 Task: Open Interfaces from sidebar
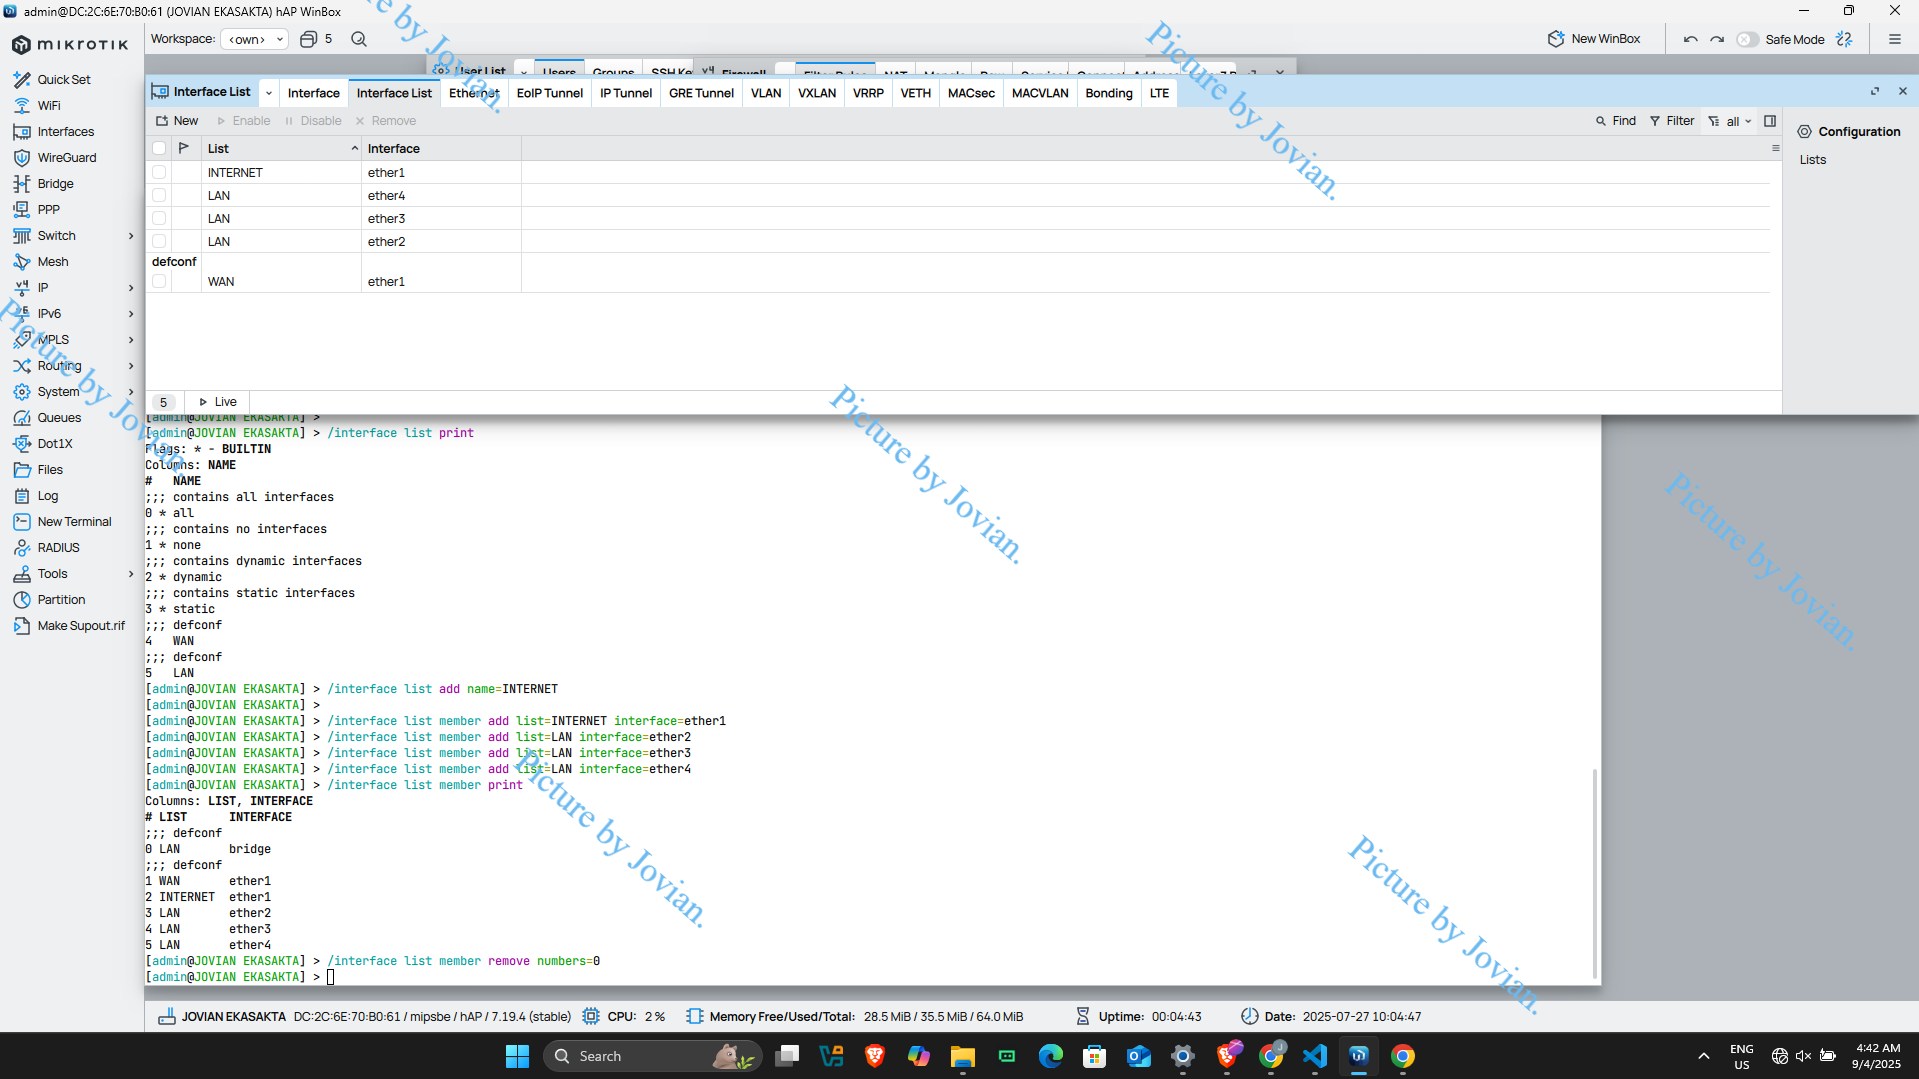coord(65,132)
